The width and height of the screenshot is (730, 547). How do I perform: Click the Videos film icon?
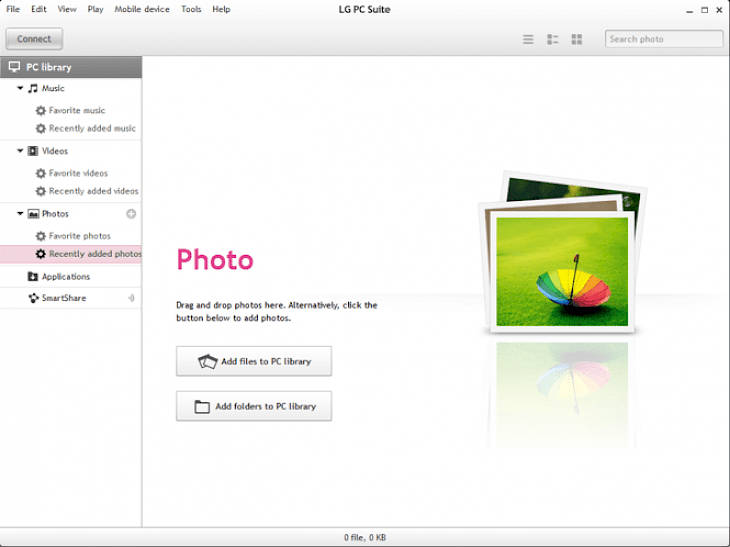click(x=33, y=151)
